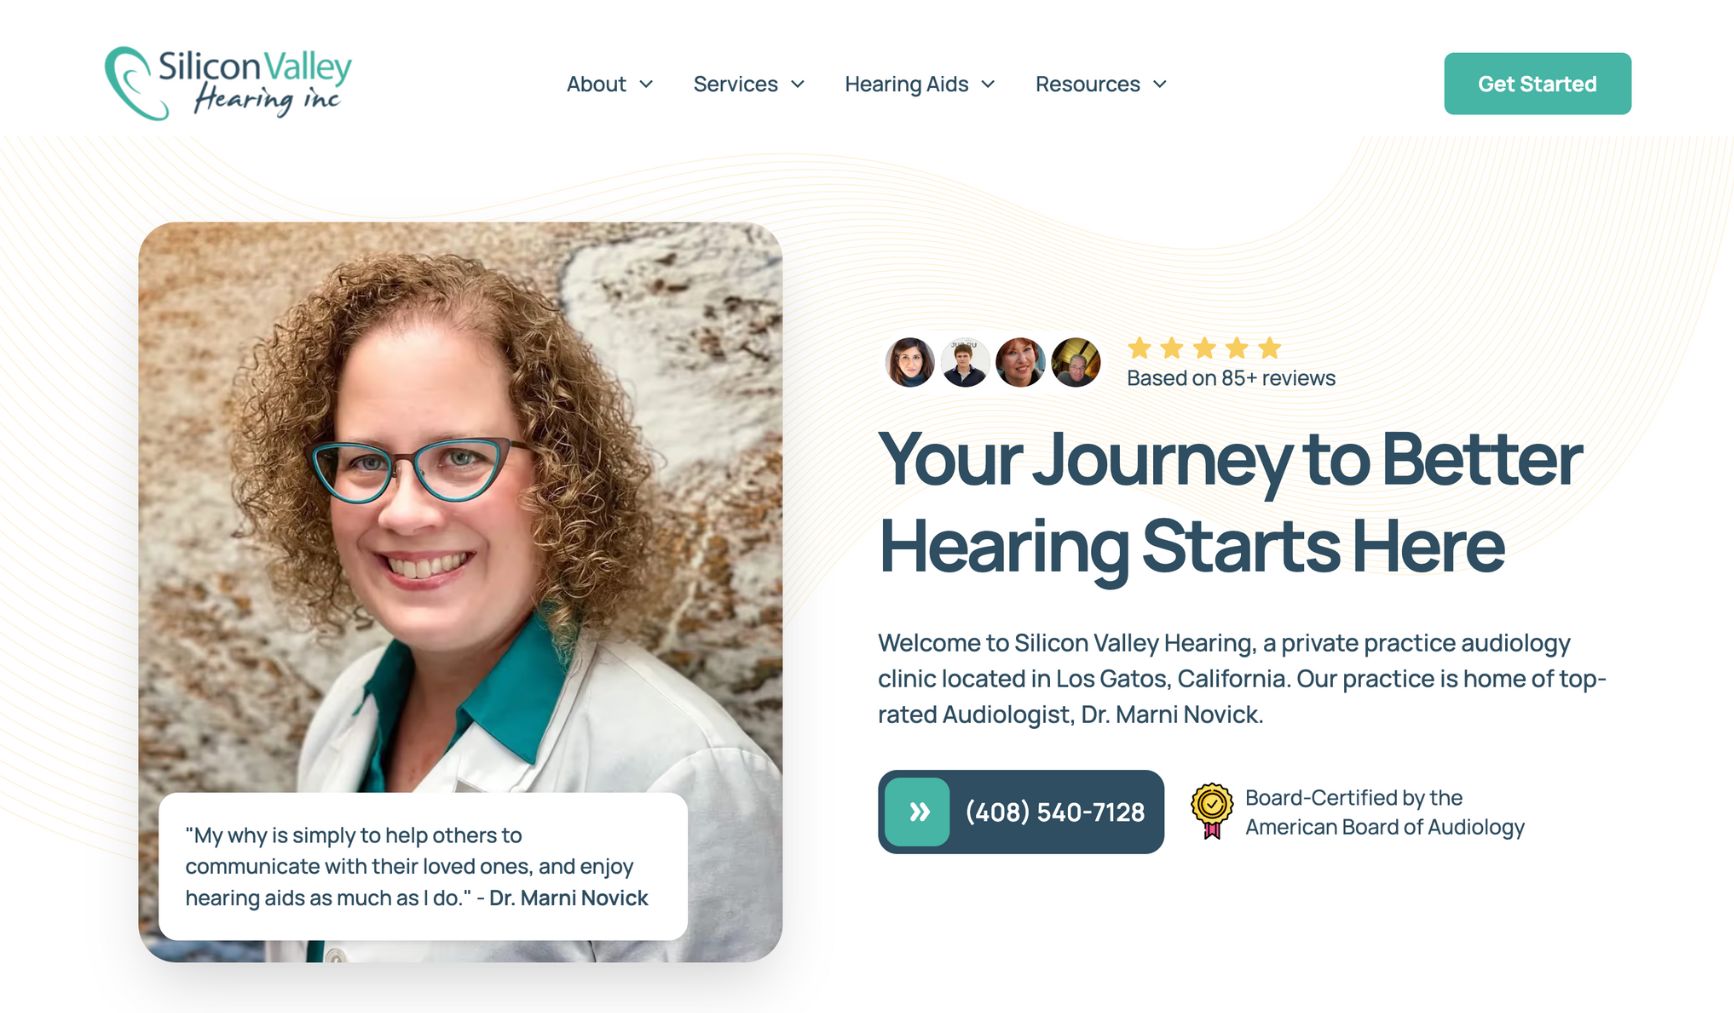Click the Based on 85+ reviews text
Viewport: 1734px width, 1013px height.
(x=1231, y=378)
